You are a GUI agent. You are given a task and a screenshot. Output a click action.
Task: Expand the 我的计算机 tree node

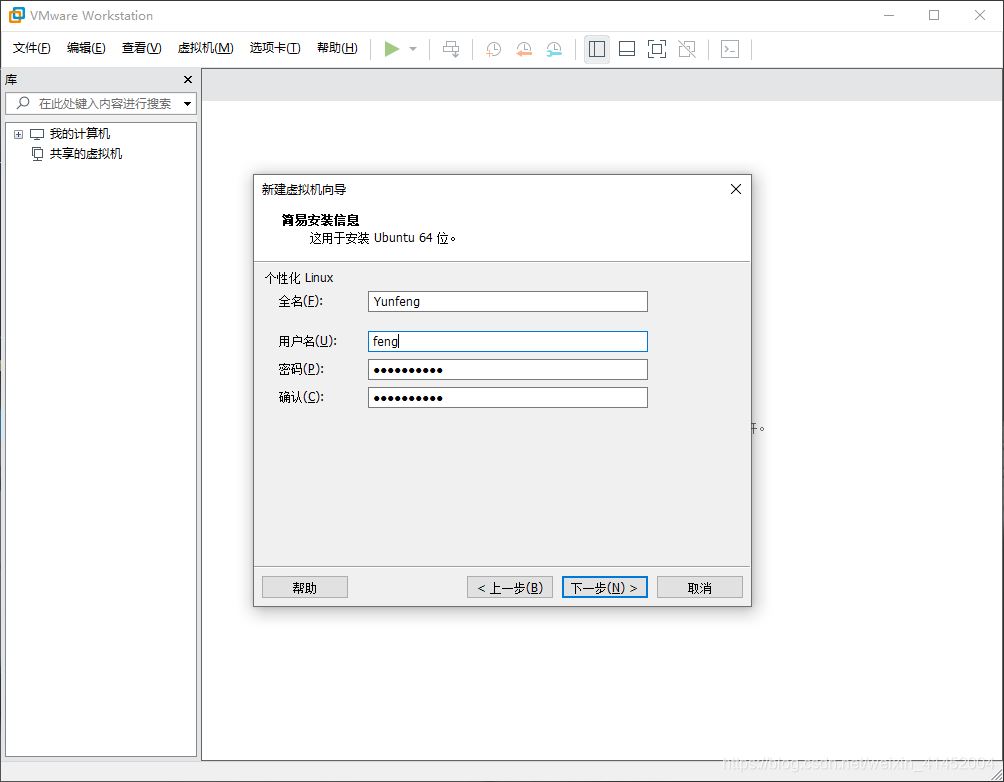click(19, 134)
